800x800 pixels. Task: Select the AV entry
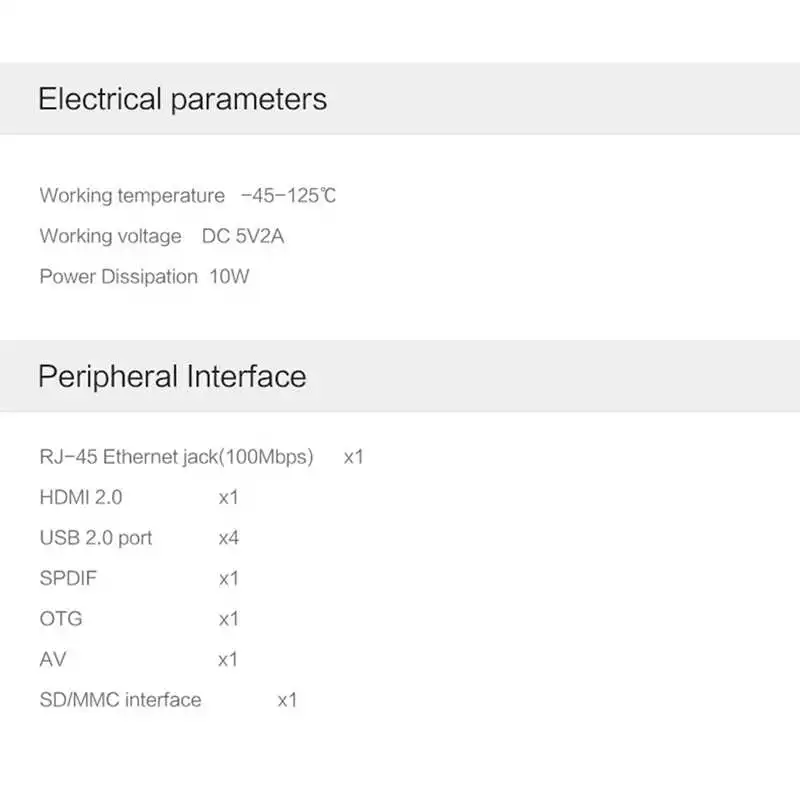tap(53, 660)
